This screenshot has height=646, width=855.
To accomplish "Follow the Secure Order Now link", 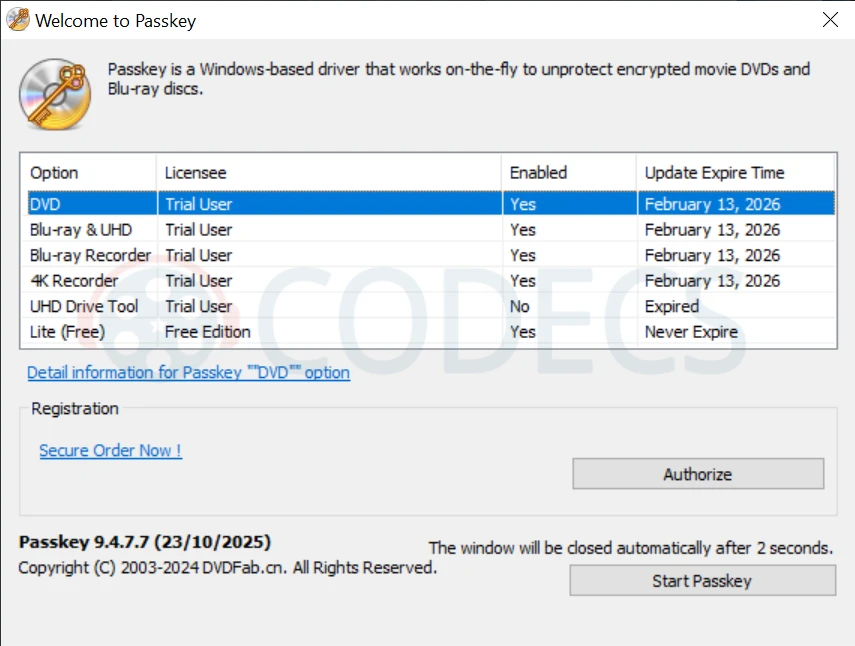I will pyautogui.click(x=110, y=451).
